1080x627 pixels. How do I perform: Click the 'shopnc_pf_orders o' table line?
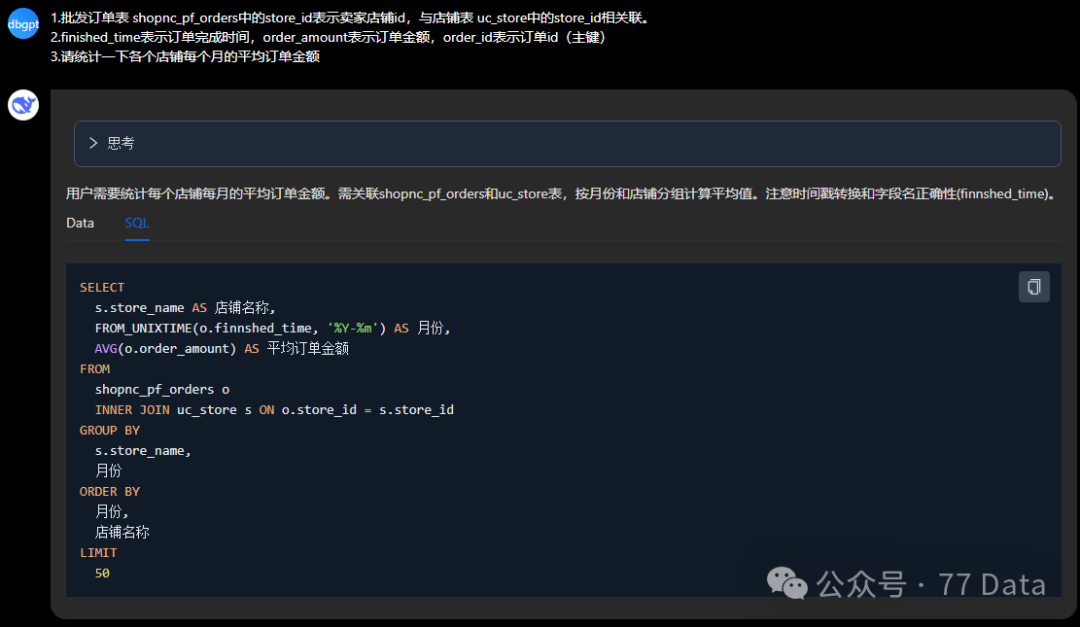162,389
